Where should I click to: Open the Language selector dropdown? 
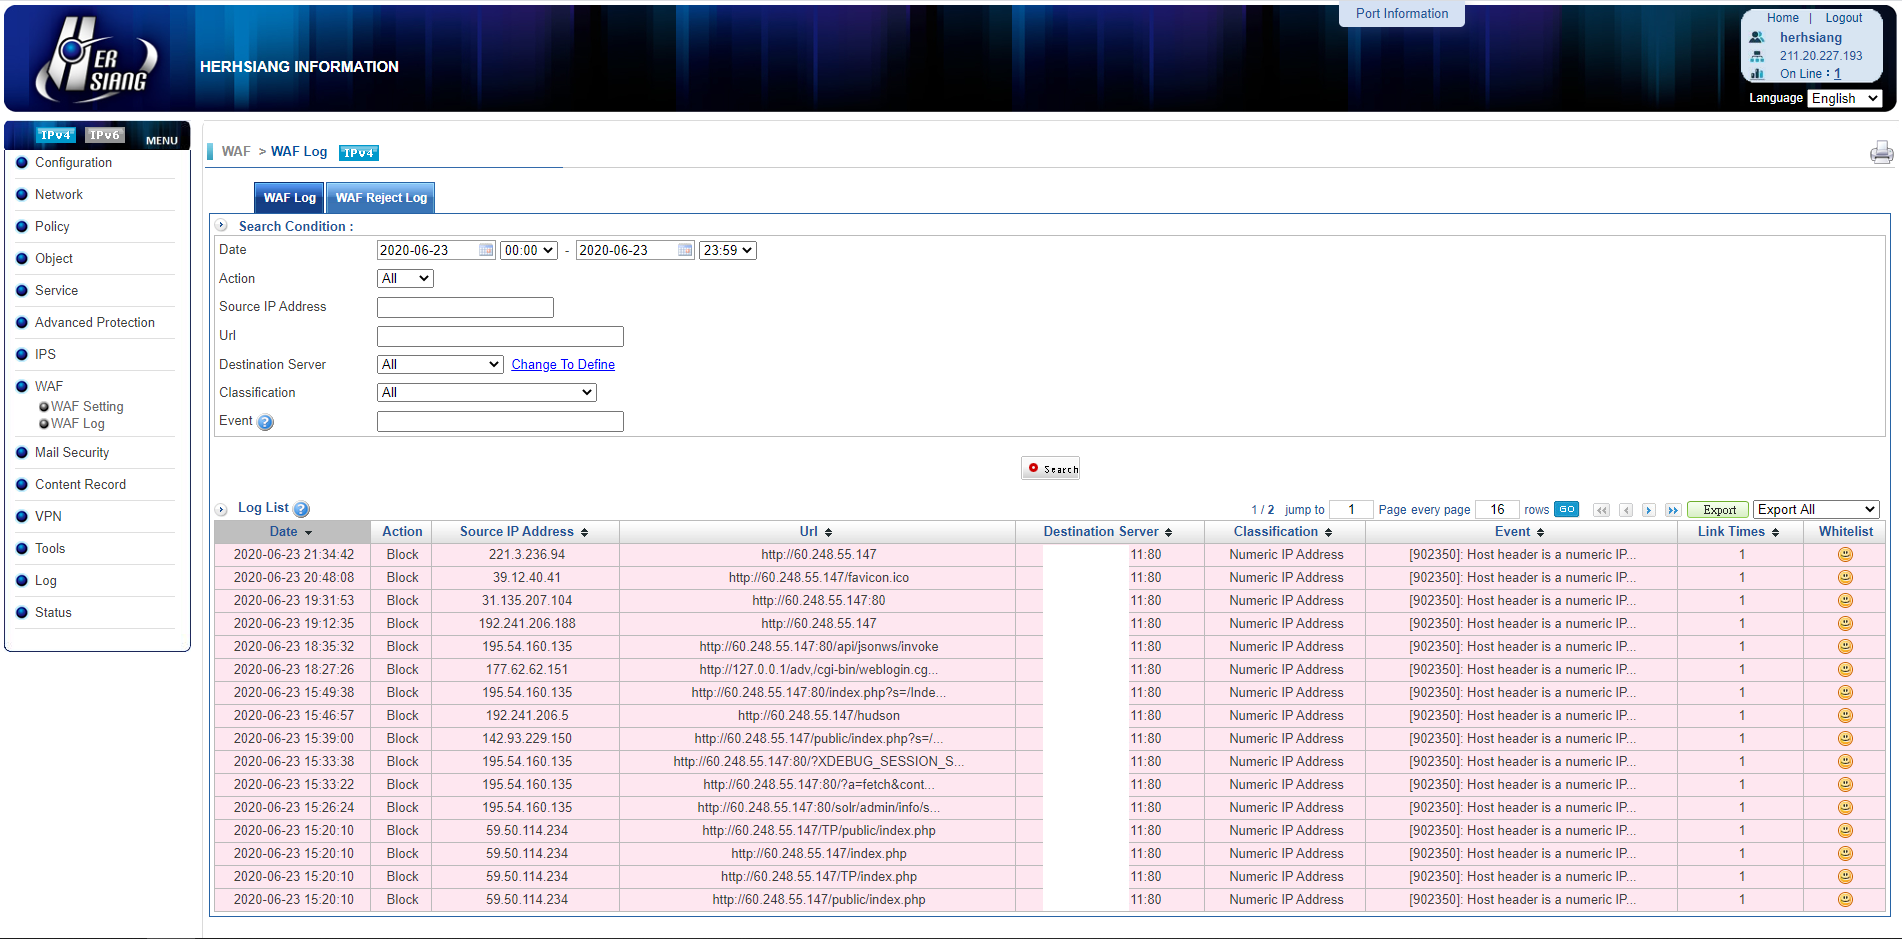point(1844,98)
